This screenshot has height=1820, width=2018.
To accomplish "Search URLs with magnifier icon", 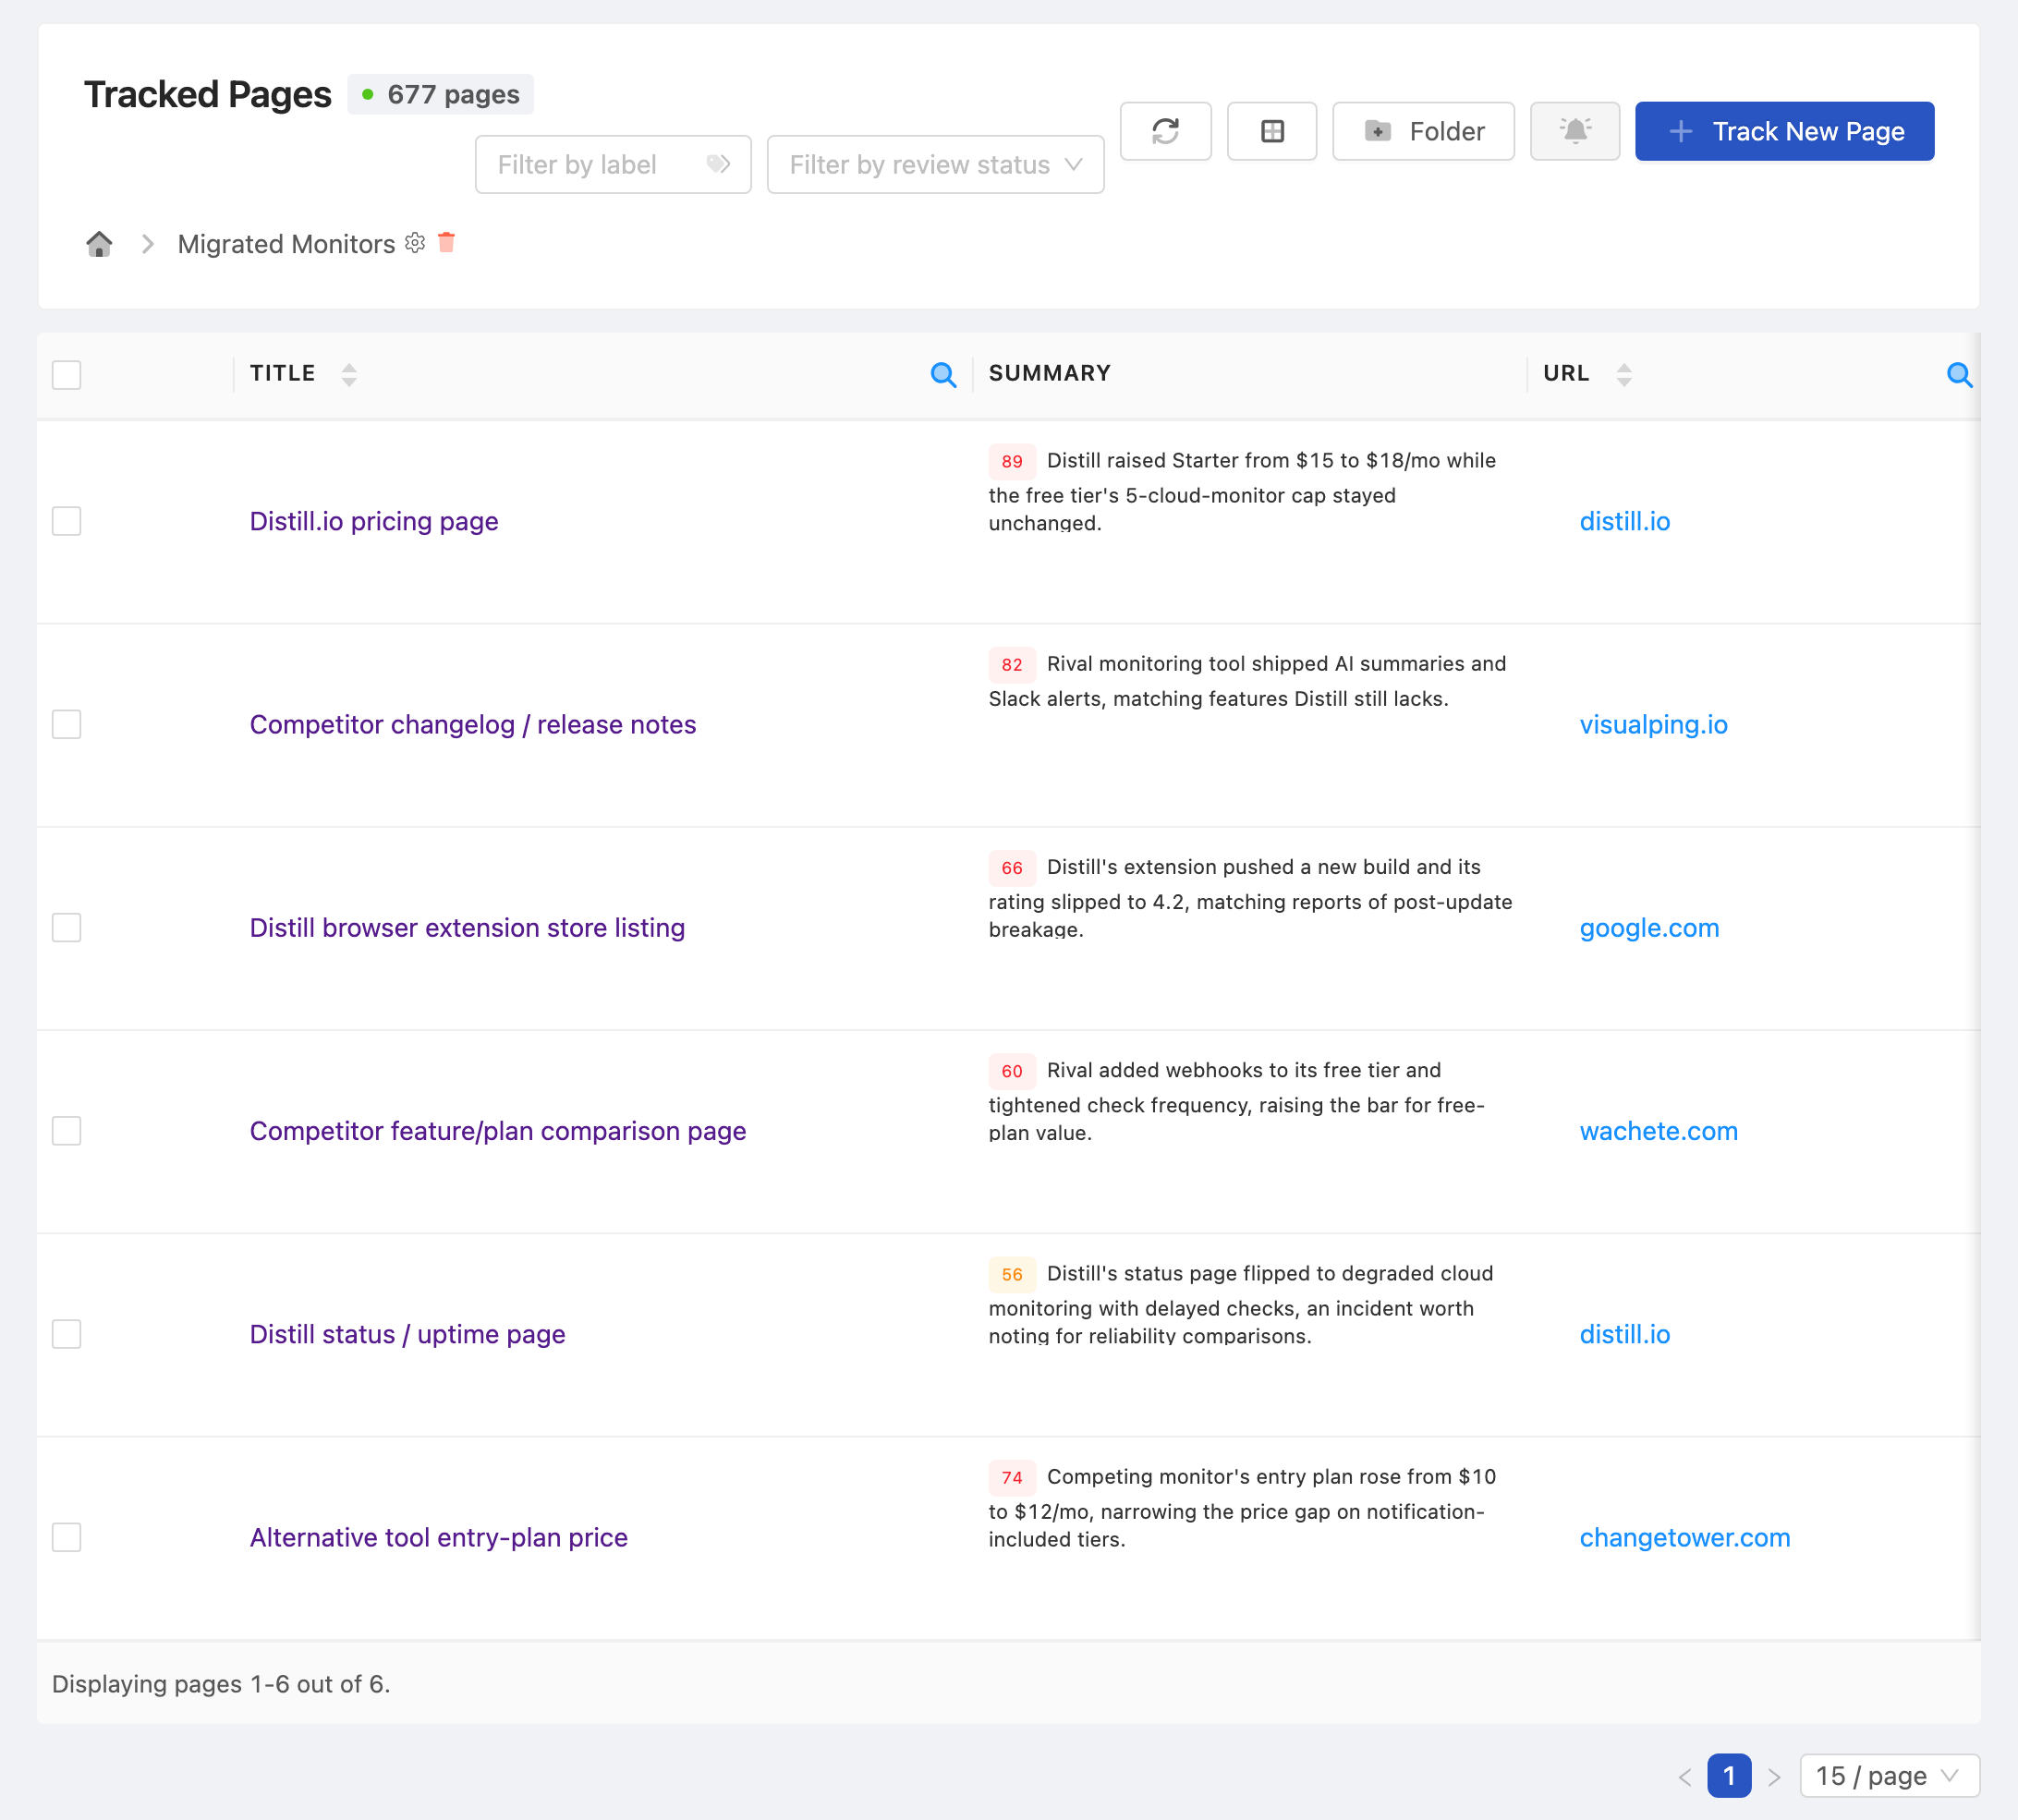I will (1959, 375).
